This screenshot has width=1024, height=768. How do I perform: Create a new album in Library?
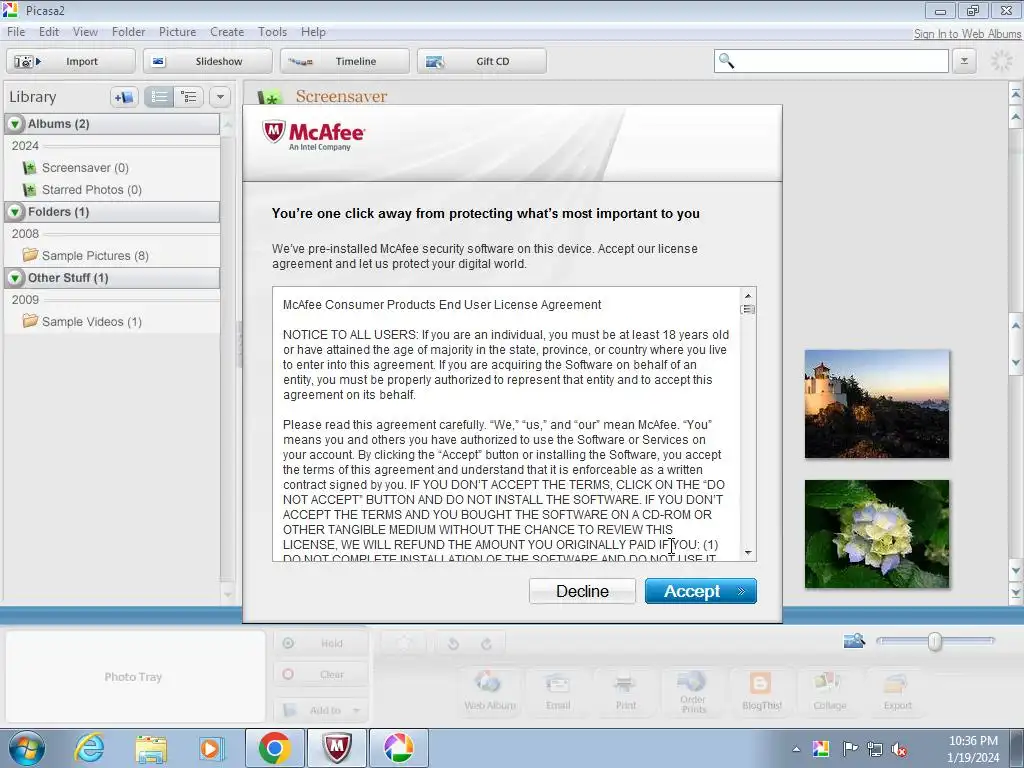[124, 97]
